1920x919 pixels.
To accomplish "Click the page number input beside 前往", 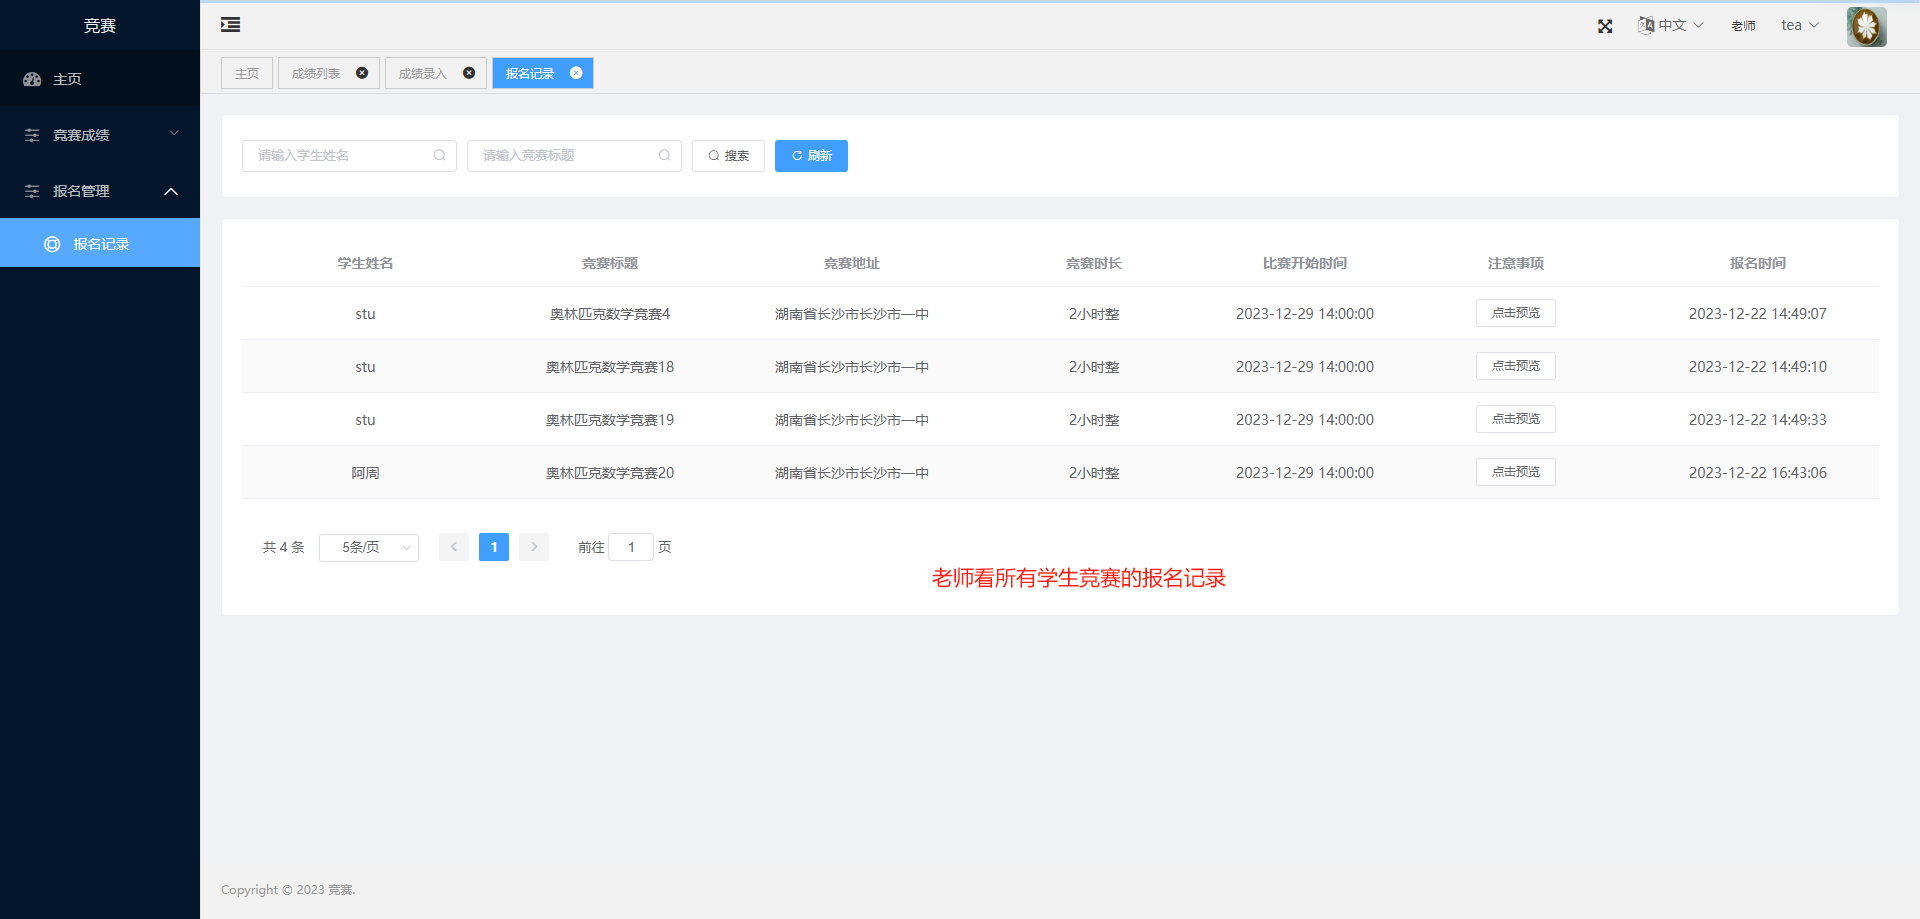I will [x=631, y=547].
